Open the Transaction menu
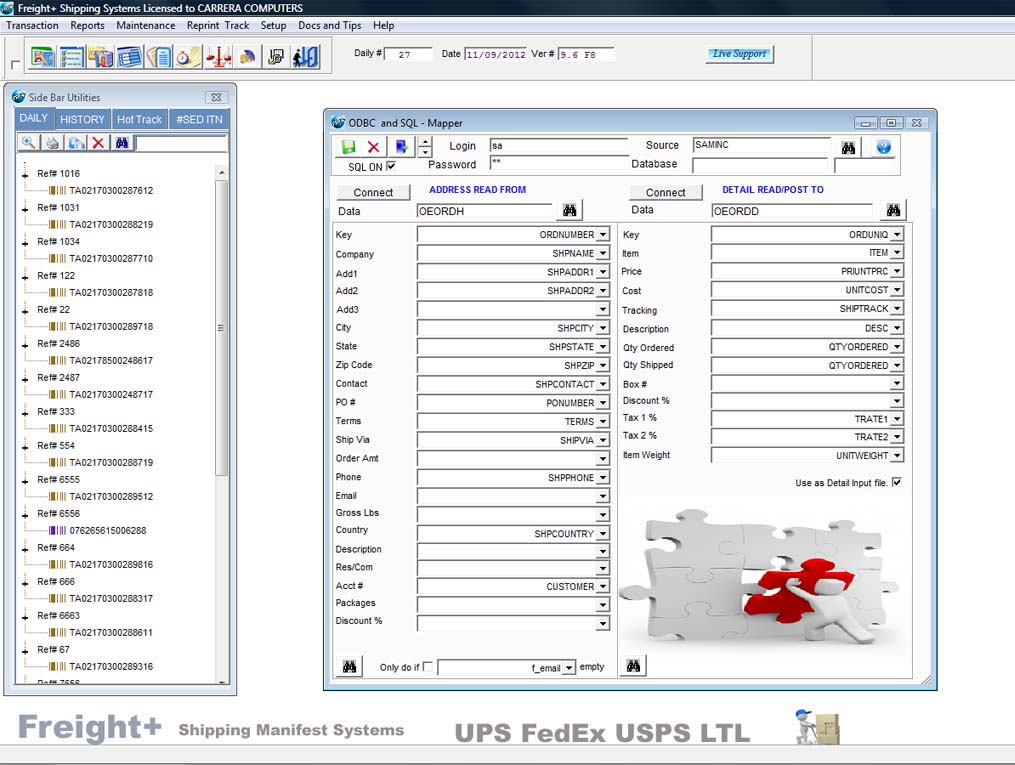This screenshot has height=765, width=1015. (32, 25)
